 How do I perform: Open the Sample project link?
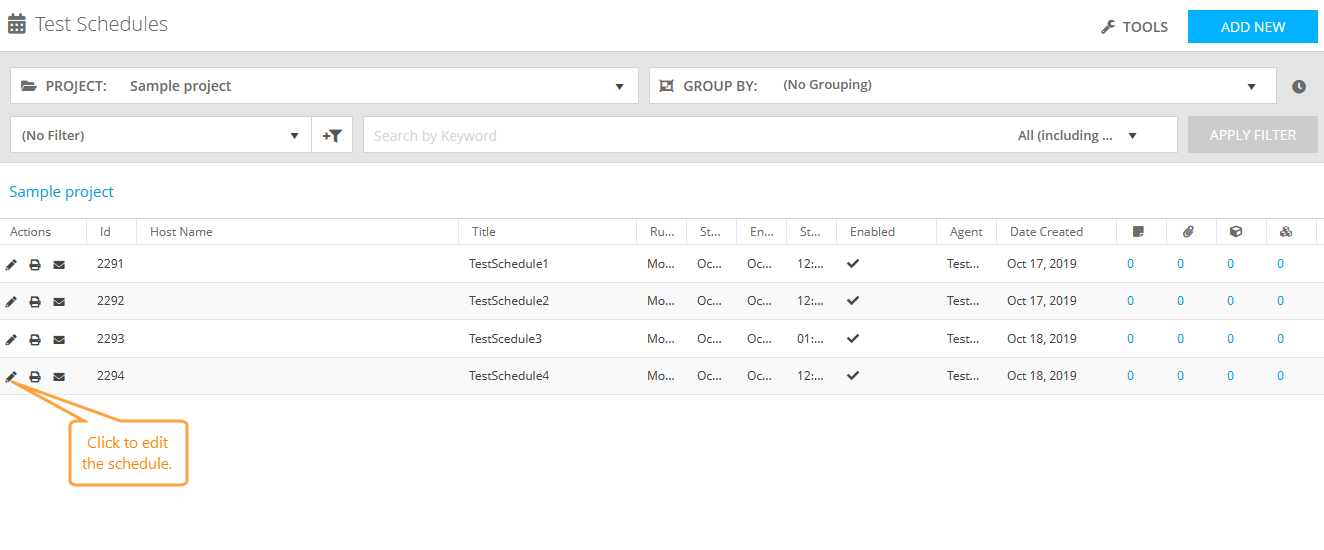tap(62, 192)
